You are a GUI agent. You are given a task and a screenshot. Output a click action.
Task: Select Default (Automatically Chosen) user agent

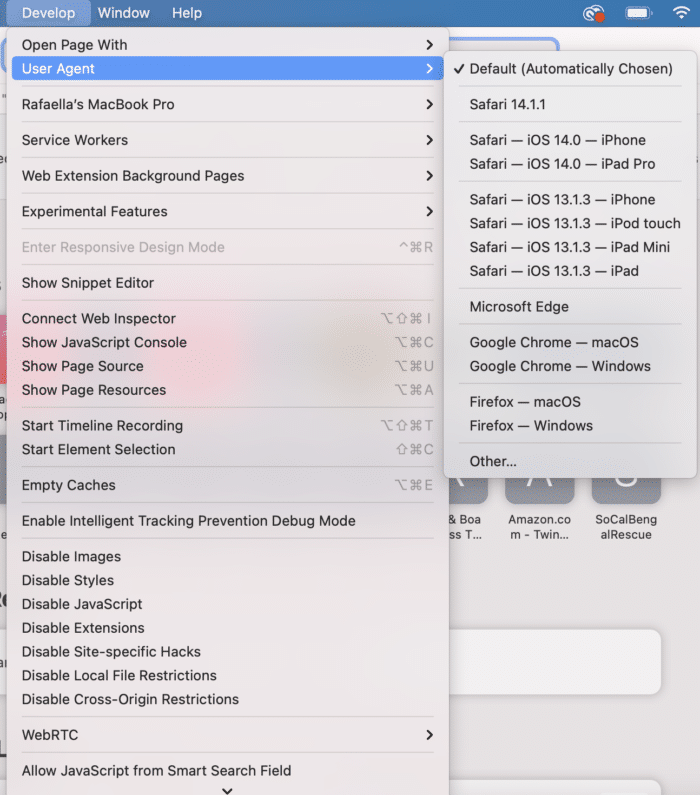click(x=570, y=68)
